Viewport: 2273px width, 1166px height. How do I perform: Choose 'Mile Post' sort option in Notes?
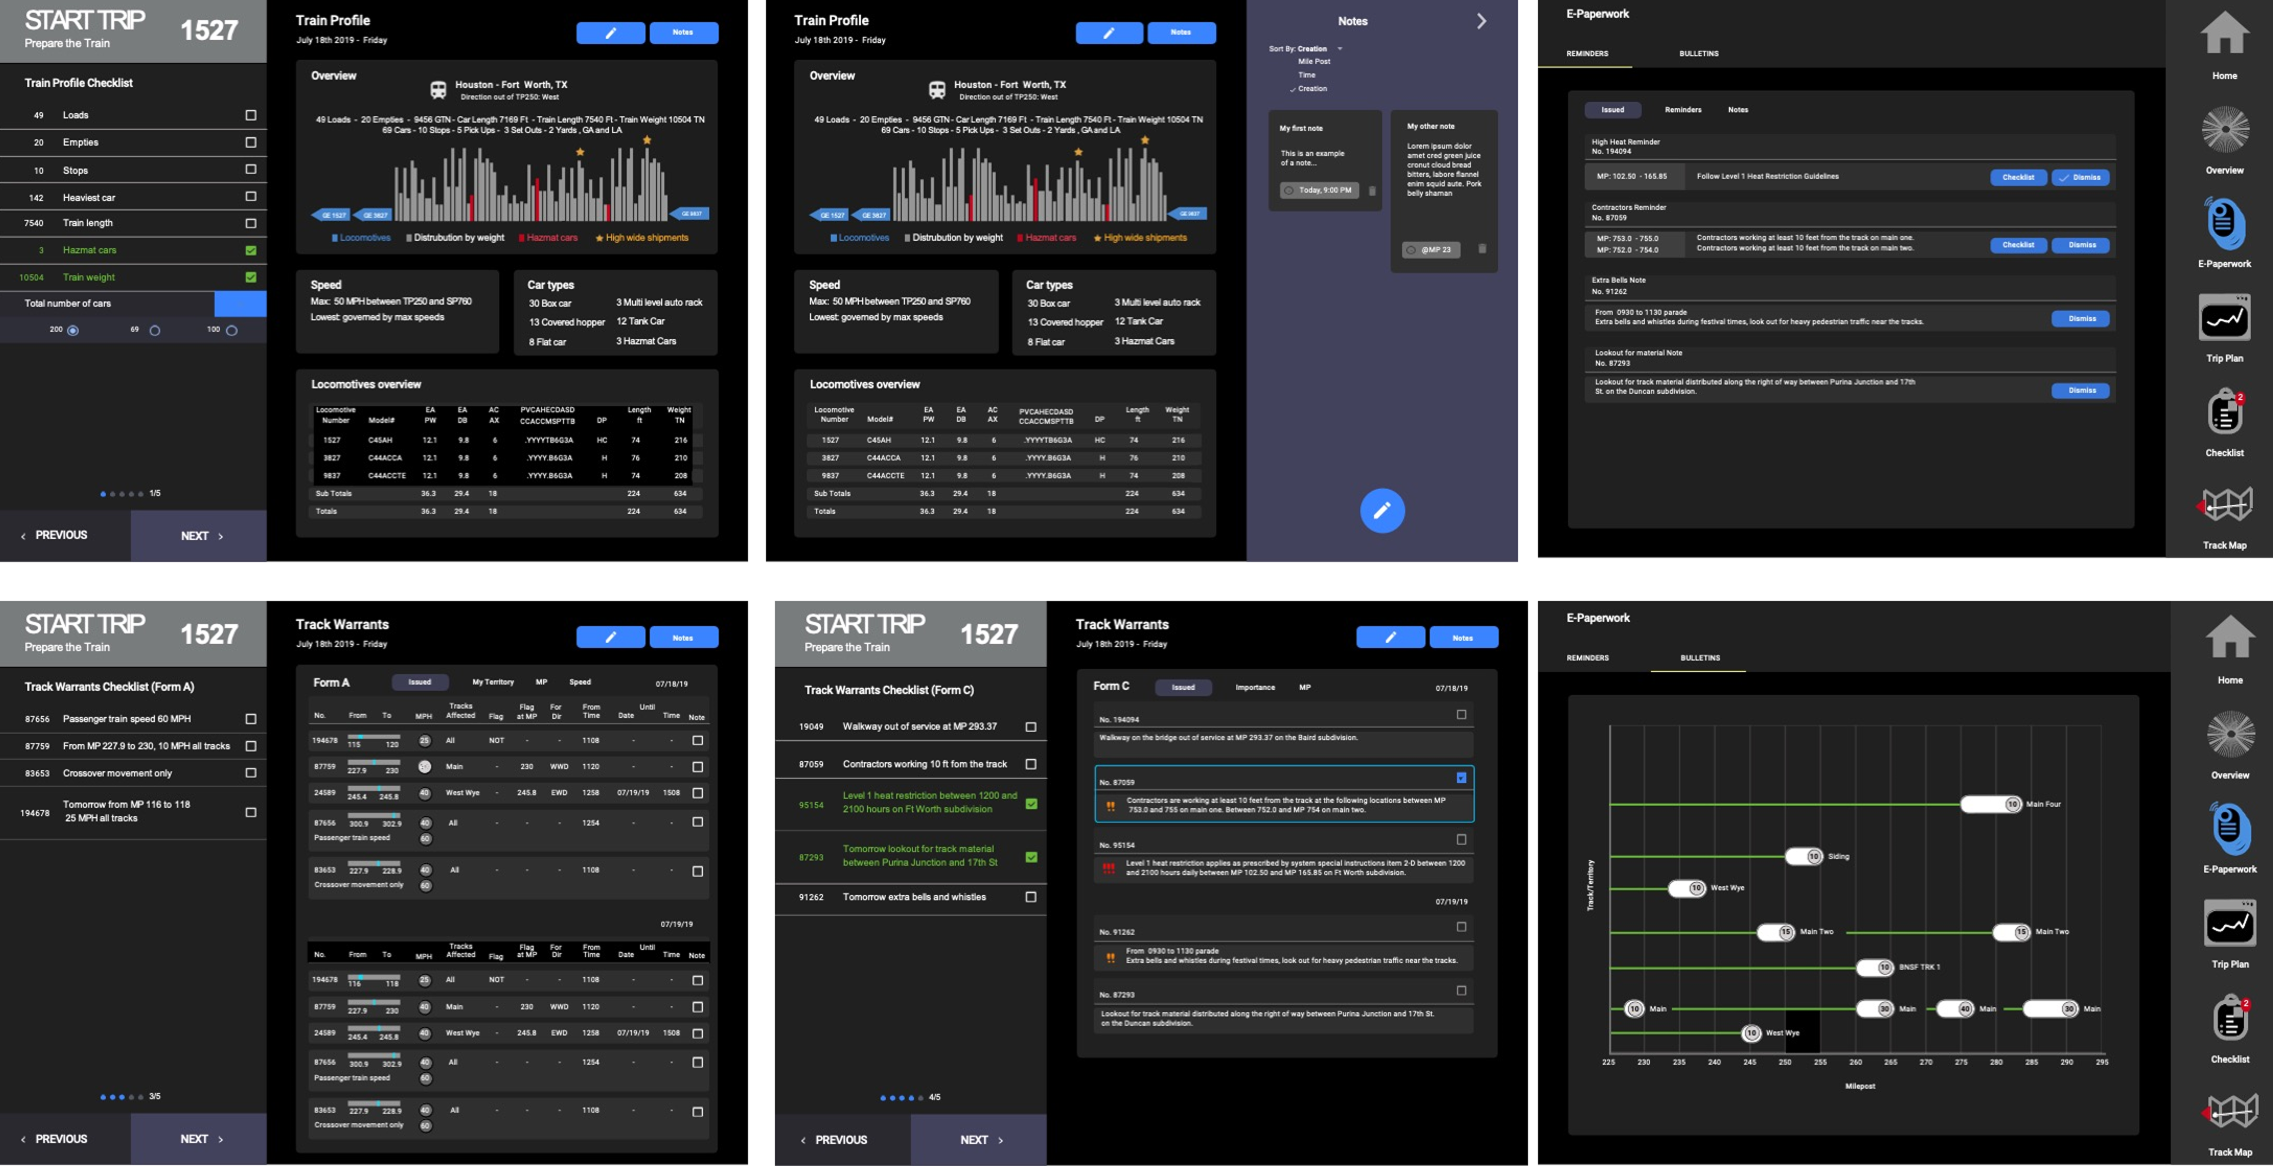pyautogui.click(x=1314, y=62)
